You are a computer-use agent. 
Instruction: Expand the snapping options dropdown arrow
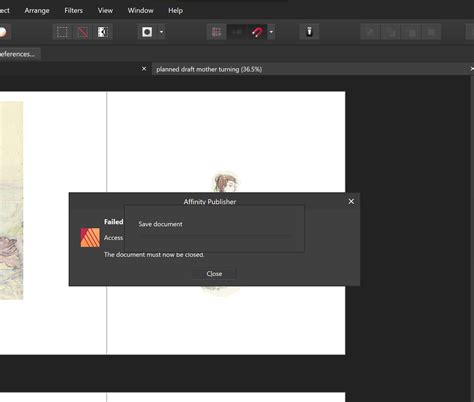(x=271, y=32)
